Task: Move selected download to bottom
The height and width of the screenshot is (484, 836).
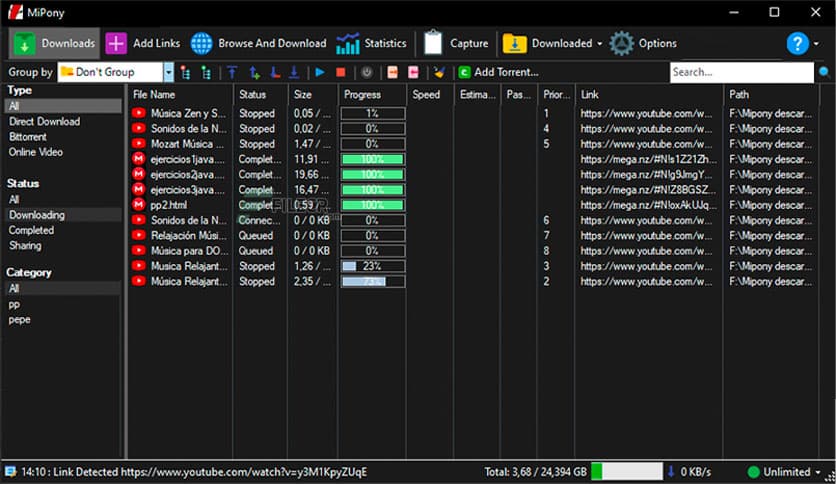Action: [x=294, y=72]
